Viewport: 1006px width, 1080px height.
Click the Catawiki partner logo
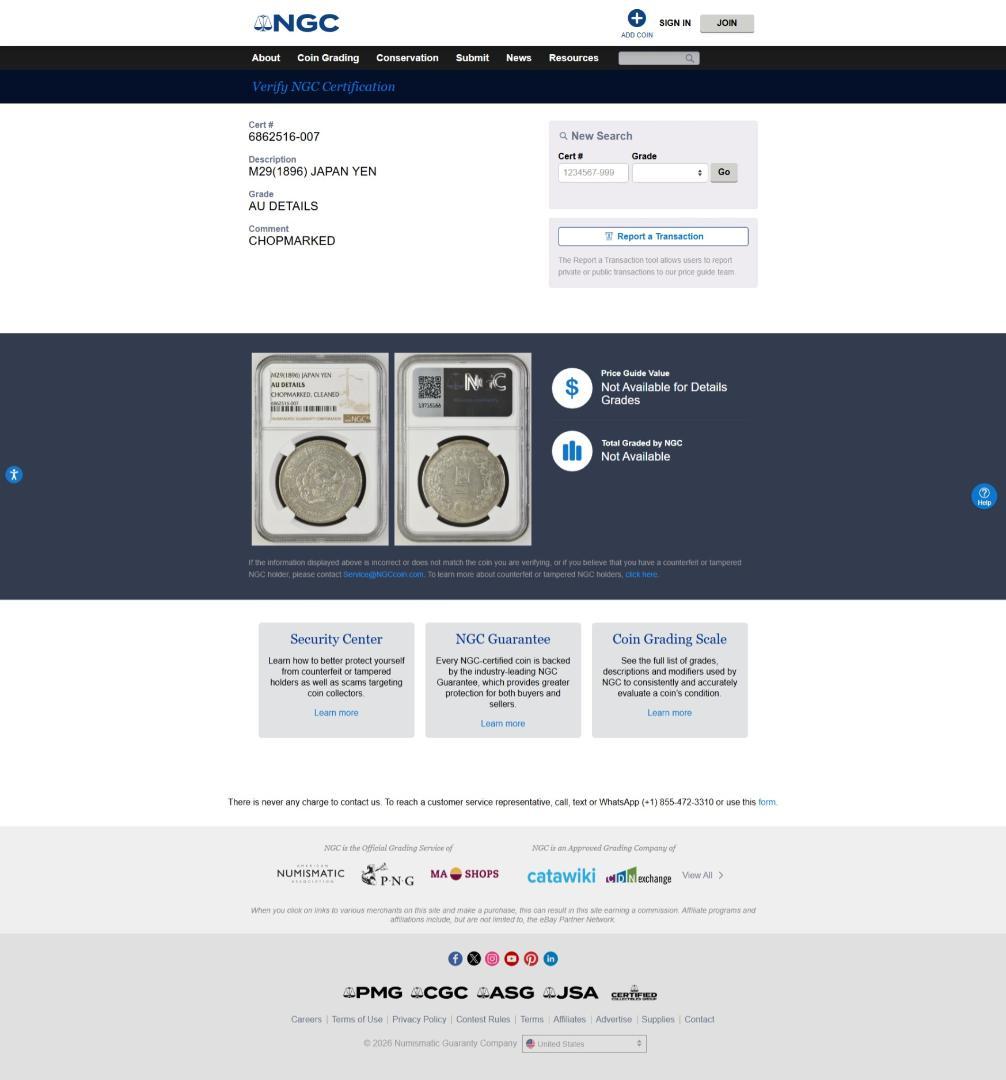click(561, 875)
